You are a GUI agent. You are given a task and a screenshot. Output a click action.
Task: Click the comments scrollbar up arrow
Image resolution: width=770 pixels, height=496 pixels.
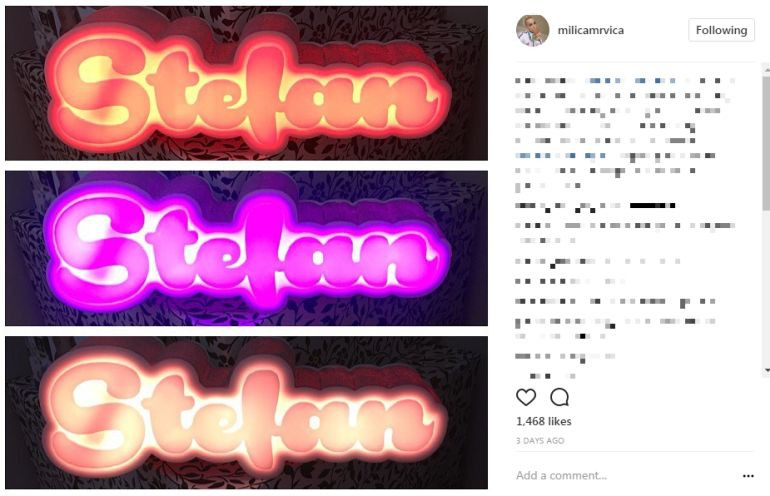[767, 70]
